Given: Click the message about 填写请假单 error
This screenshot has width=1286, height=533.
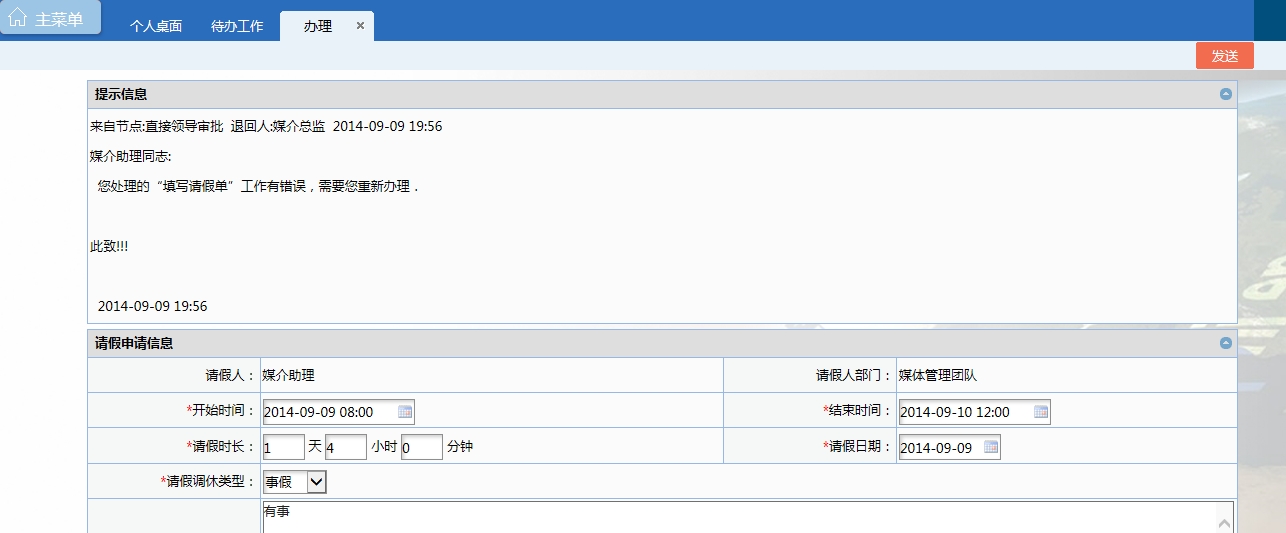Looking at the screenshot, I should coord(257,186).
